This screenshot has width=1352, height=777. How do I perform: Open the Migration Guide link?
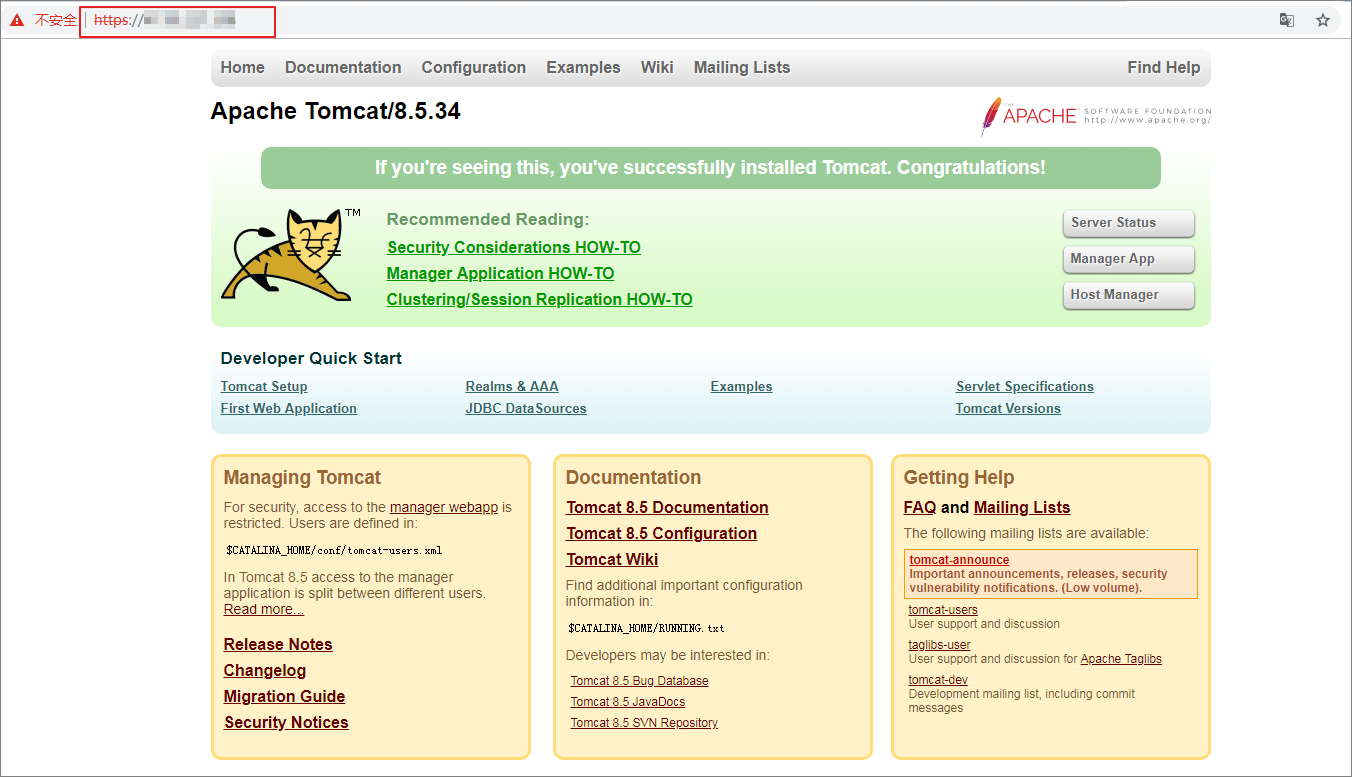[x=284, y=696]
